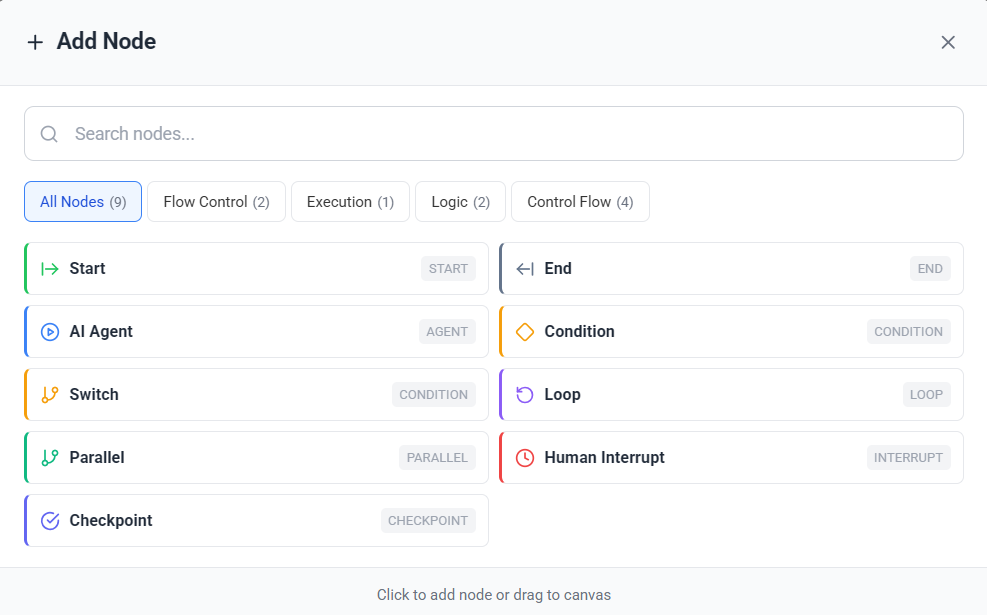Viewport: 987px width, 615px height.
Task: Click the Condition diamond icon
Action: click(525, 332)
